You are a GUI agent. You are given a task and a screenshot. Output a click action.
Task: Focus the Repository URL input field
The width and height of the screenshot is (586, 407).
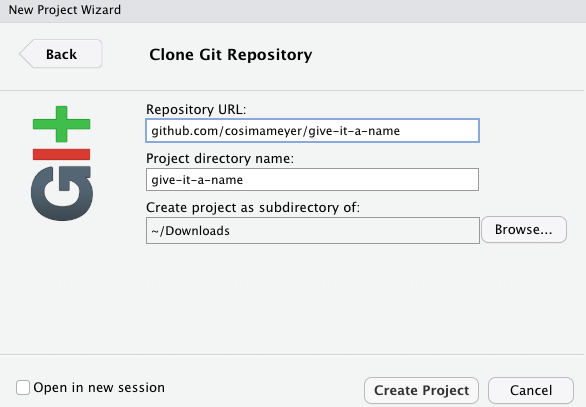(x=312, y=130)
